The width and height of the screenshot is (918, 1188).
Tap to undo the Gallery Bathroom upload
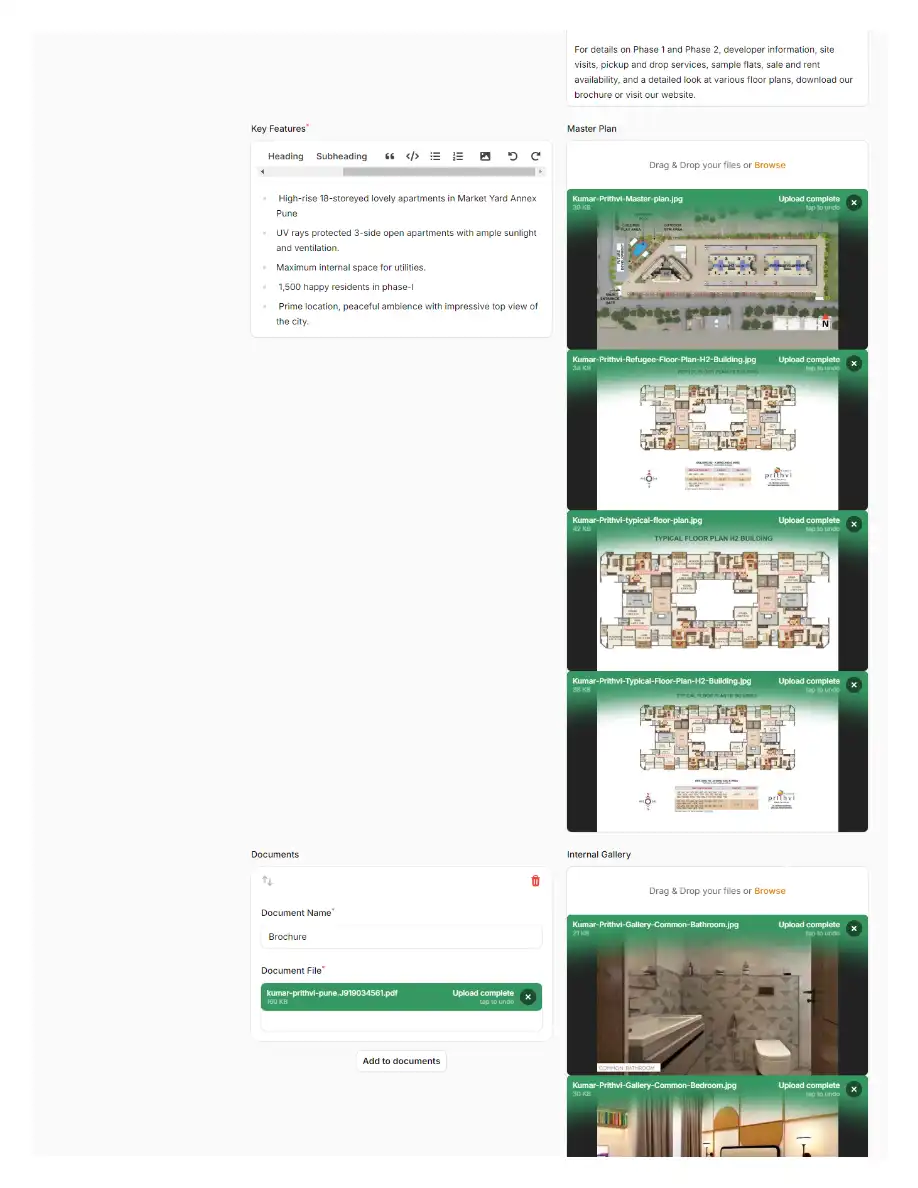tap(809, 932)
